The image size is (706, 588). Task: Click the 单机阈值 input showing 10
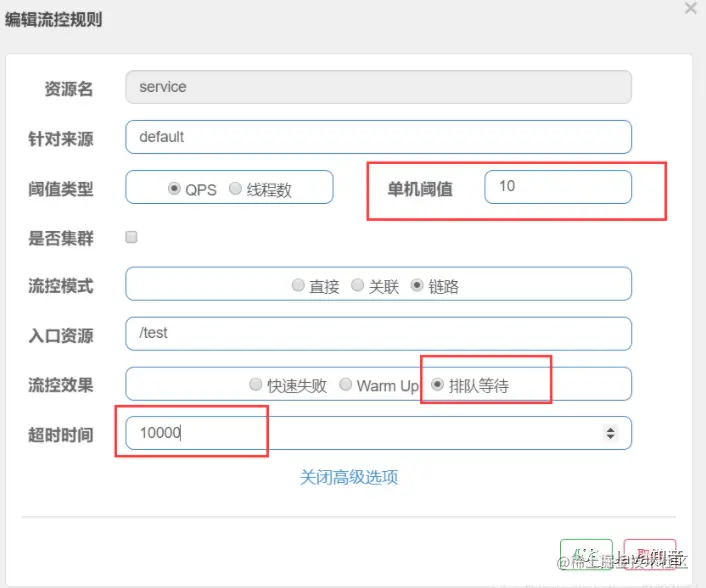click(558, 187)
